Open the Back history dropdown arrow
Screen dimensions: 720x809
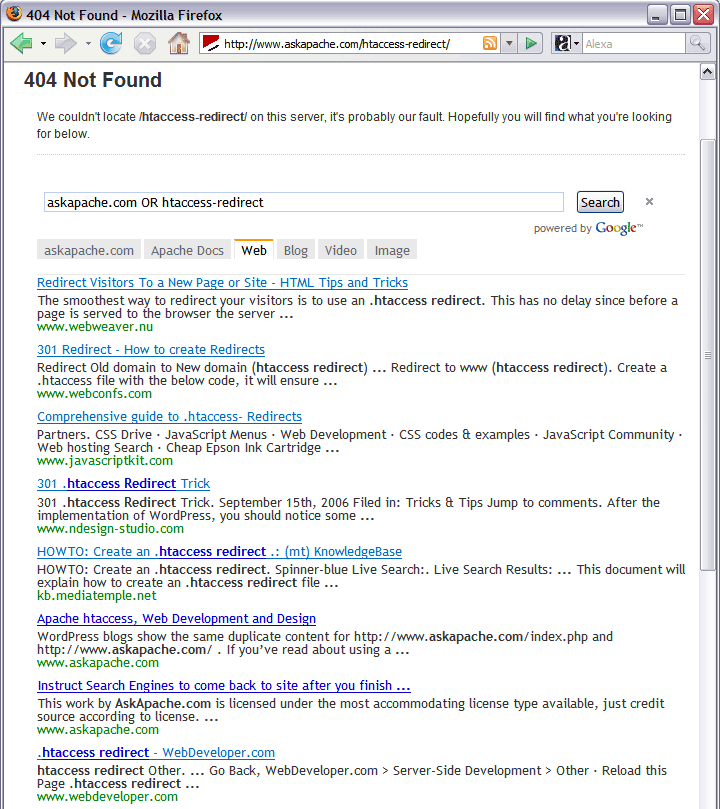pos(43,44)
